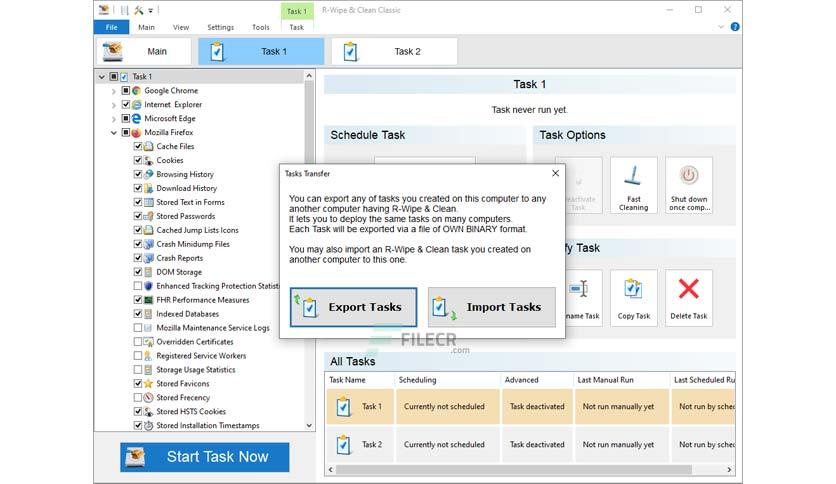Open the Tools menu
The image size is (836, 484).
tap(261, 27)
